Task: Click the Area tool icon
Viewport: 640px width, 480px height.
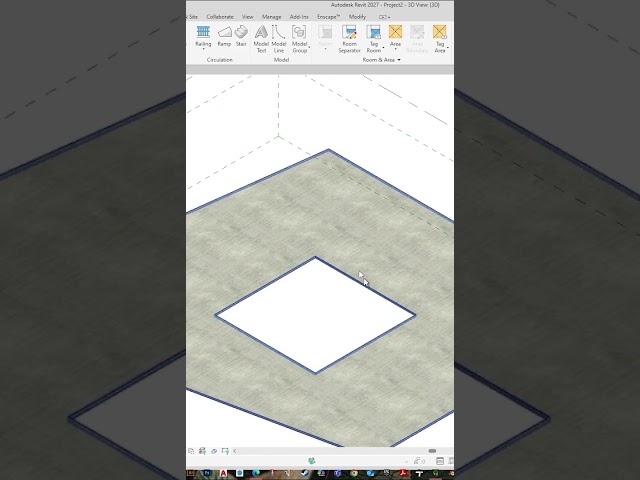Action: click(x=395, y=32)
